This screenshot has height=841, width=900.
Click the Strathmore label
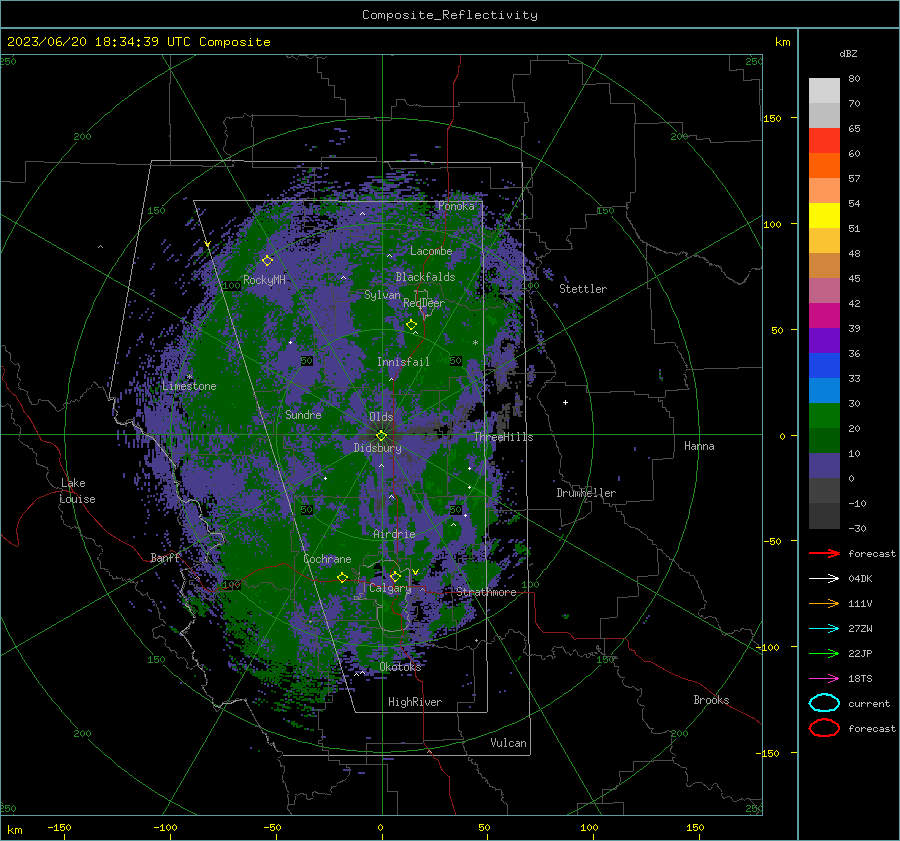click(486, 592)
